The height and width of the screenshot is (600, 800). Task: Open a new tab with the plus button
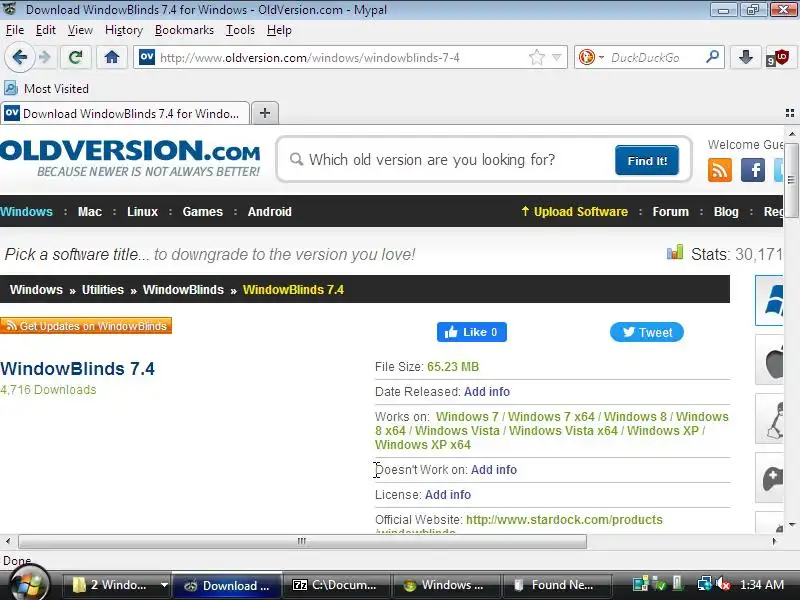[265, 113]
